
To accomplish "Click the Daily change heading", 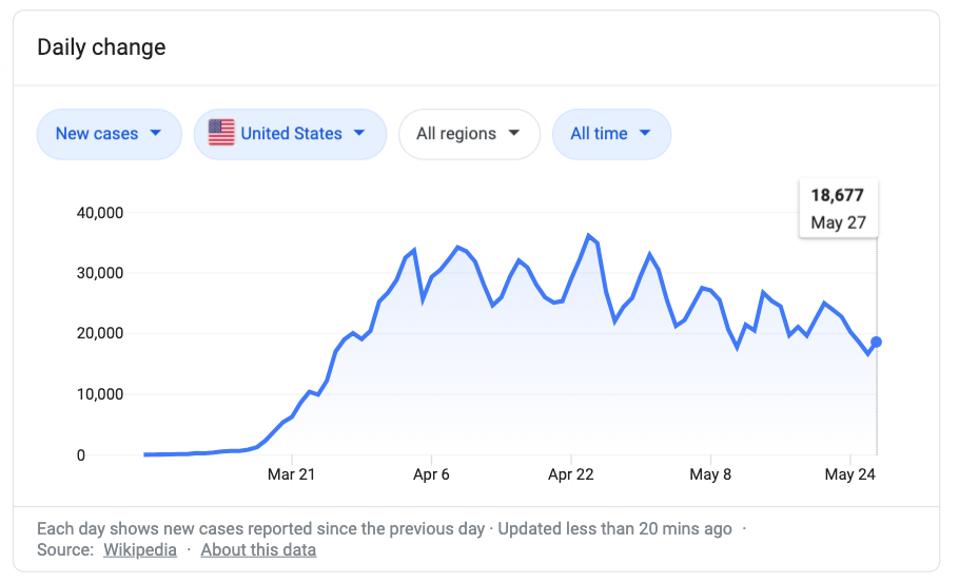I will point(101,47).
